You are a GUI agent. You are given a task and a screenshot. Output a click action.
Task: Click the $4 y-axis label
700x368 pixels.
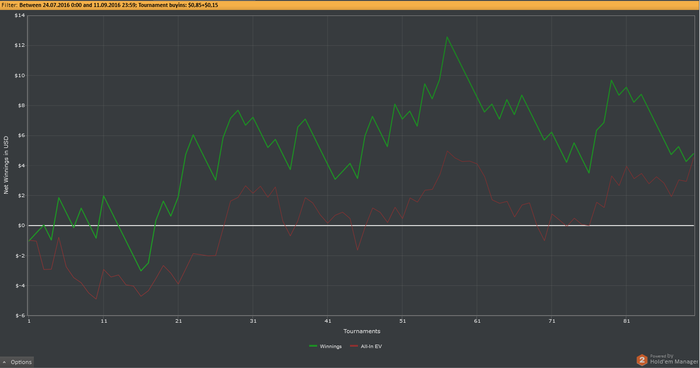coord(21,166)
